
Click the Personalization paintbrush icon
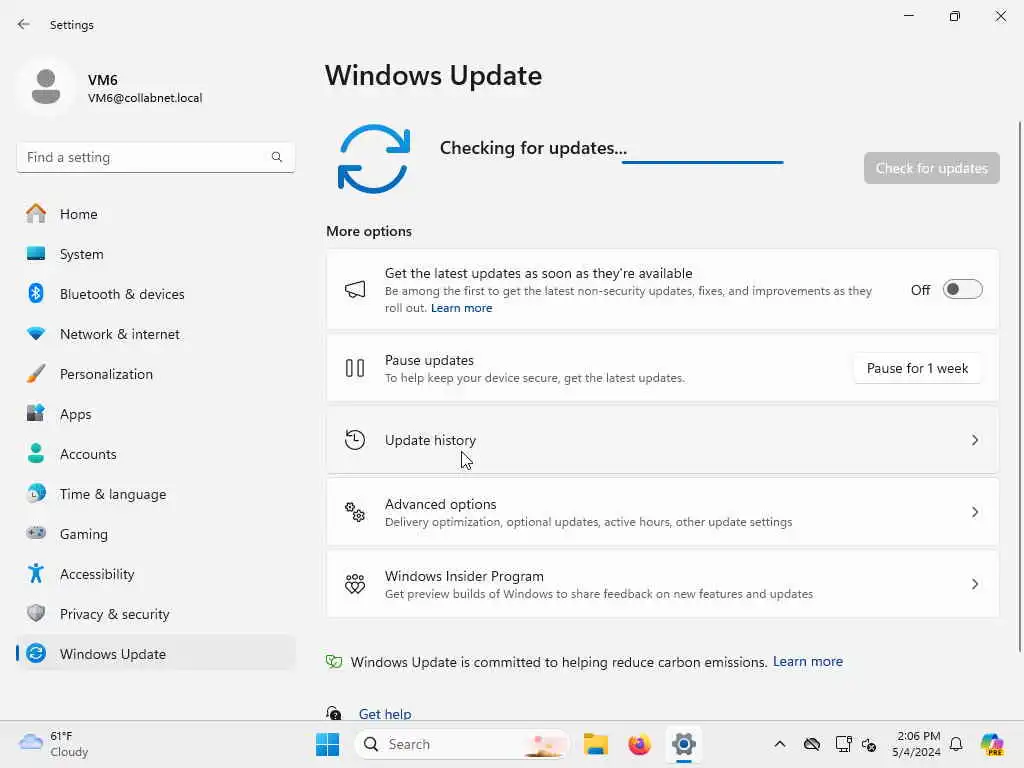(x=36, y=374)
